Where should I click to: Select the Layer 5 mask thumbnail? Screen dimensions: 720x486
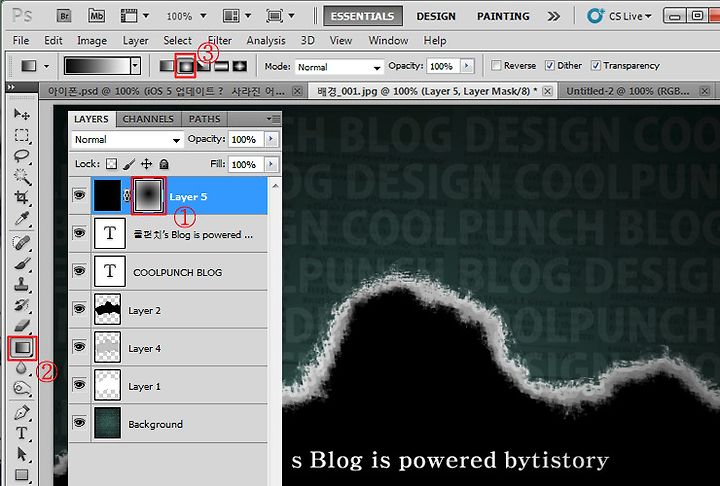click(148, 195)
